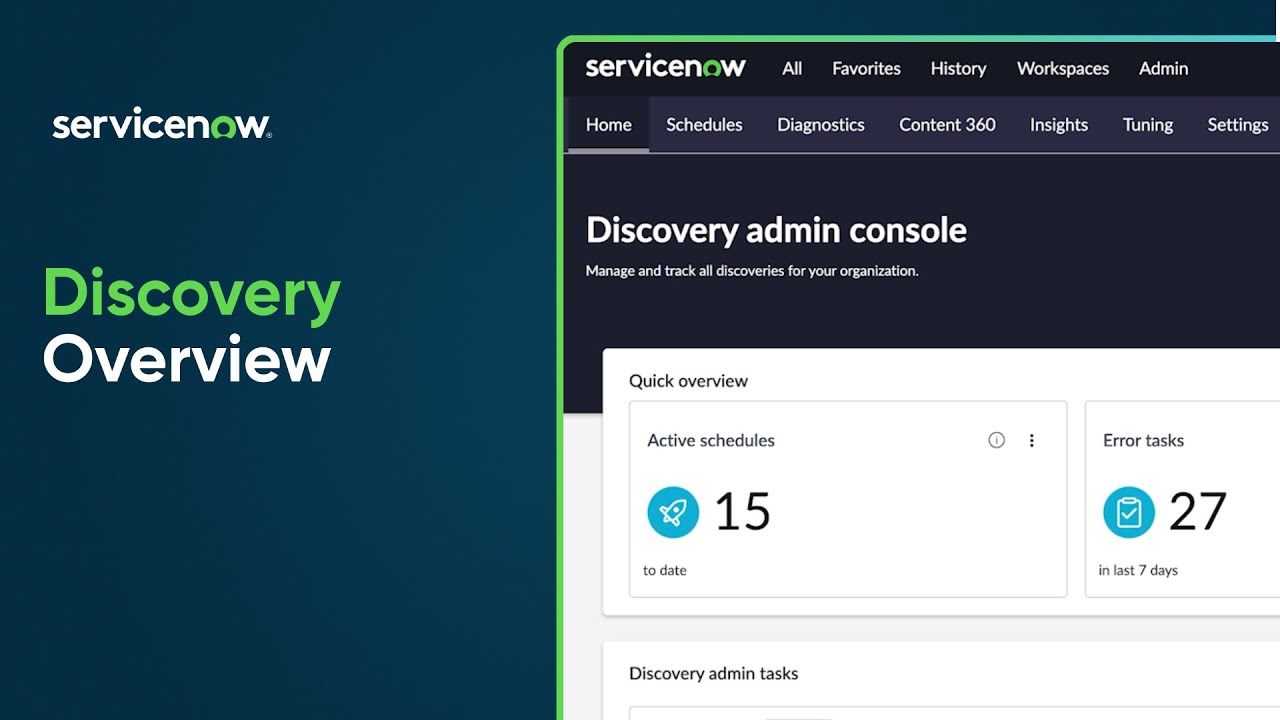
Task: Open the Insights tab
Action: [x=1058, y=124]
